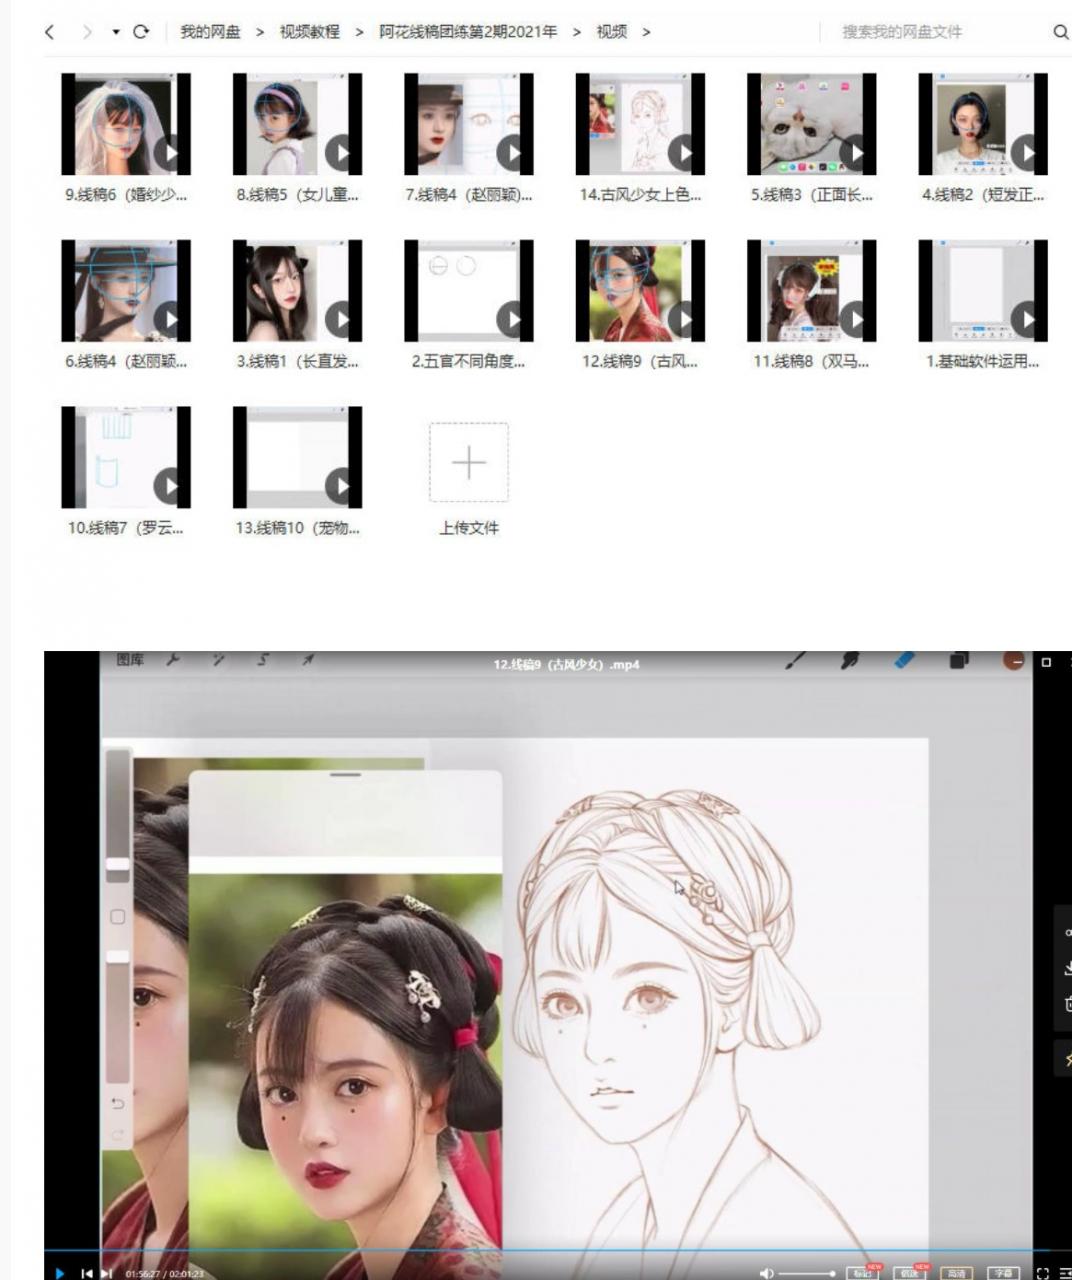Toggle the subtitles 字幕 button
Screen dimensions: 1072x1280
(x=1003, y=1273)
